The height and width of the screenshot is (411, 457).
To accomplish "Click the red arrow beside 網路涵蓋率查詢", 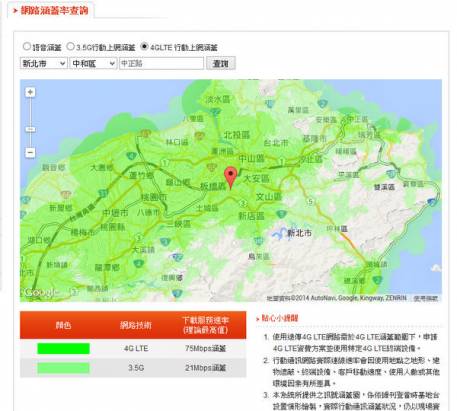I will click(15, 11).
